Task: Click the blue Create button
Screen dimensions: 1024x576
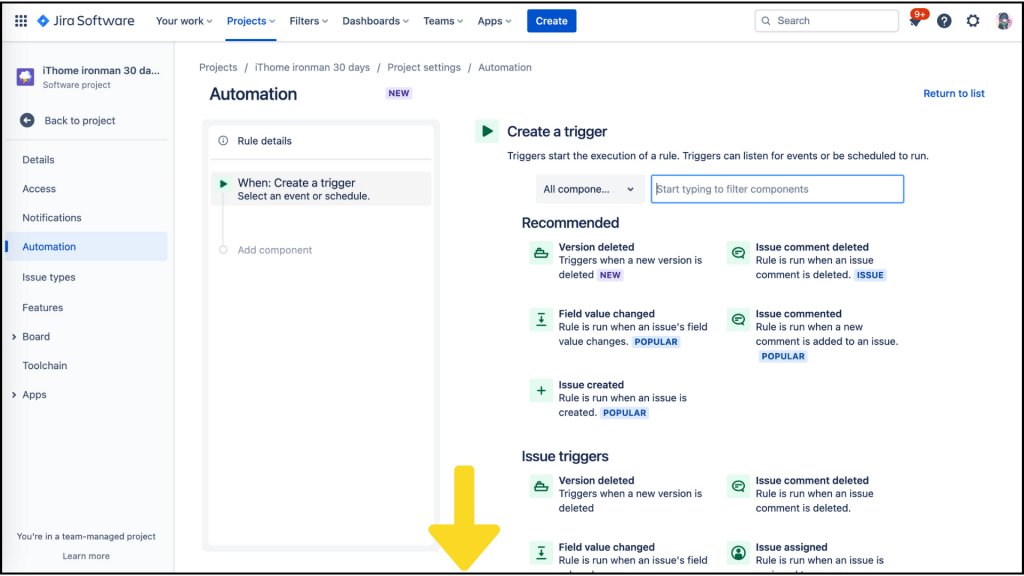Action: pos(551,21)
